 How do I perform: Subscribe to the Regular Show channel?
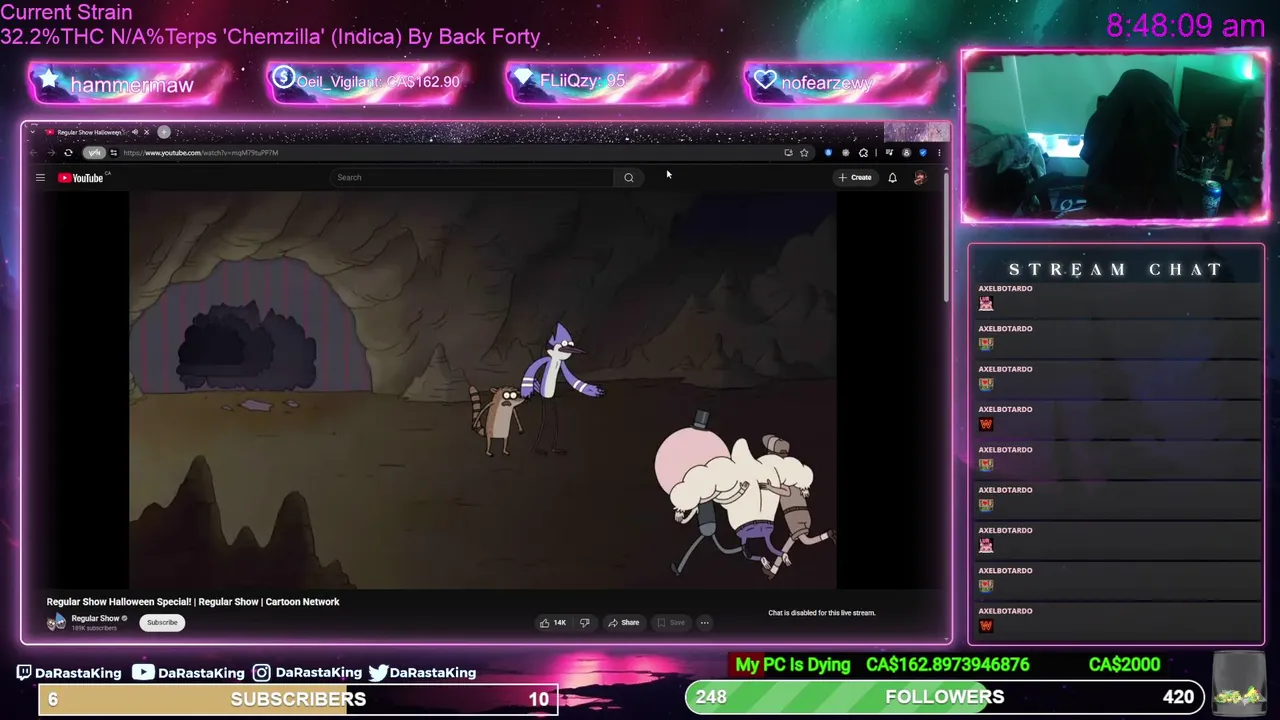click(162, 622)
